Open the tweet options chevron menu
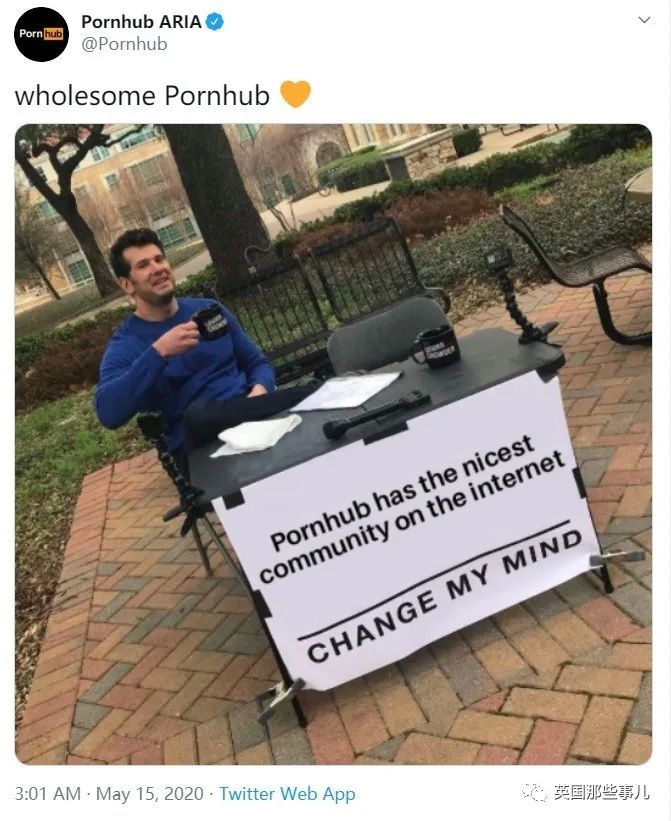The width and height of the screenshot is (671, 821). (644, 20)
